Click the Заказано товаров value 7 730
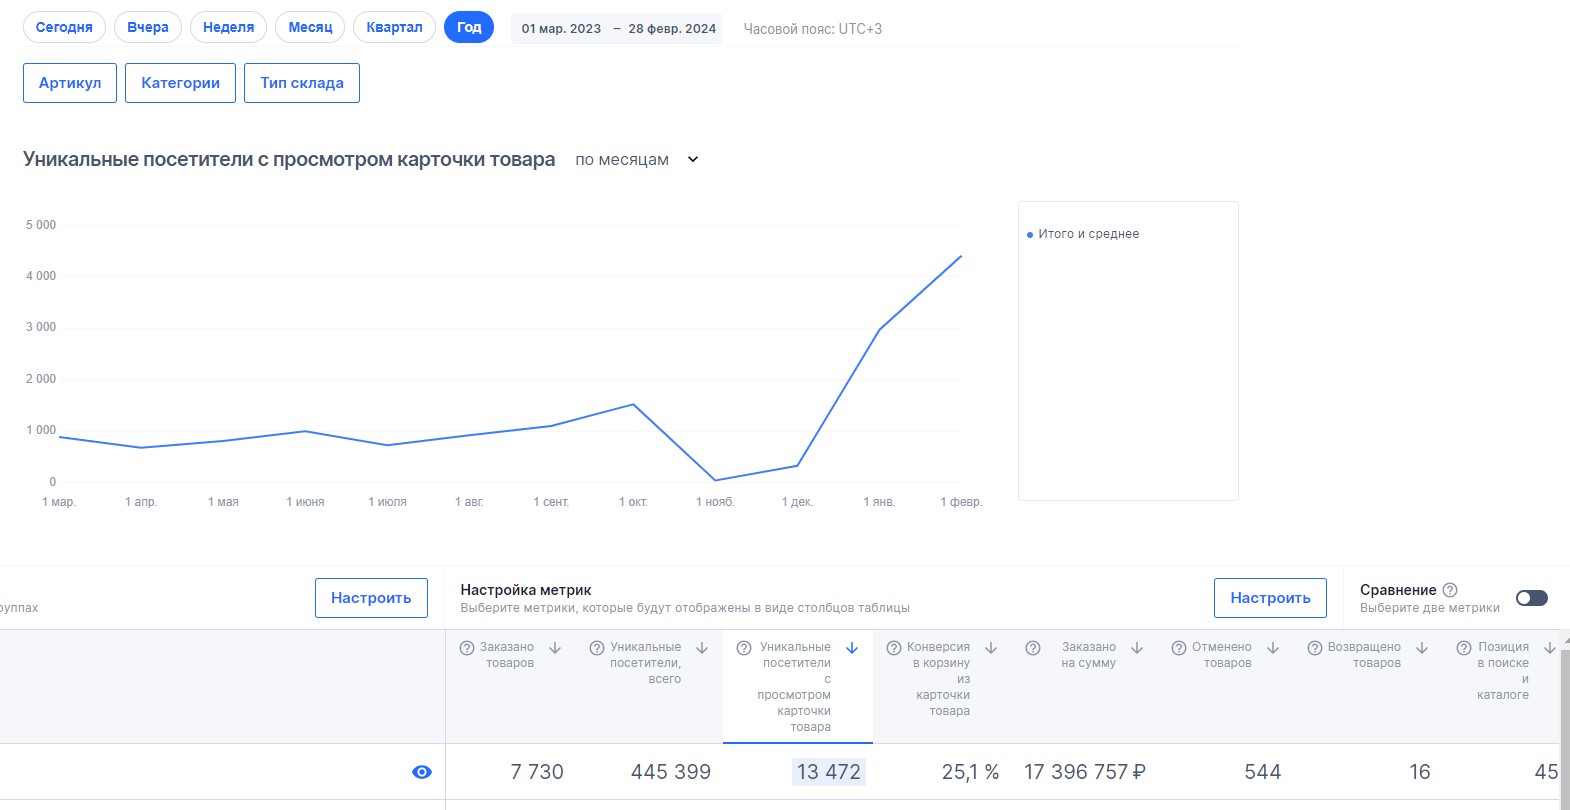Viewport: 1570px width, 810px height. click(537, 772)
